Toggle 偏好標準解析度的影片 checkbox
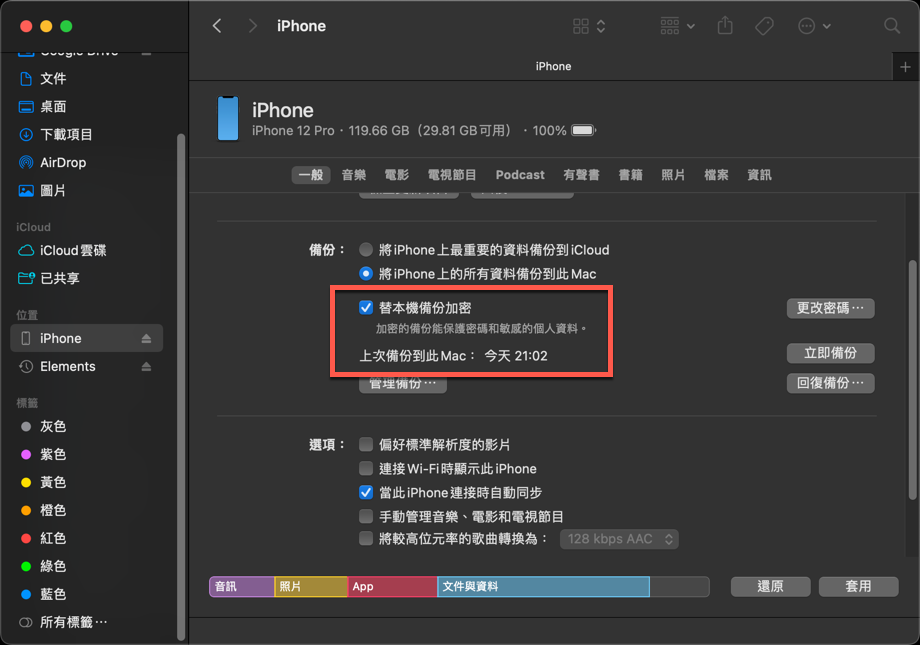Viewport: 920px width, 645px height. click(x=366, y=444)
